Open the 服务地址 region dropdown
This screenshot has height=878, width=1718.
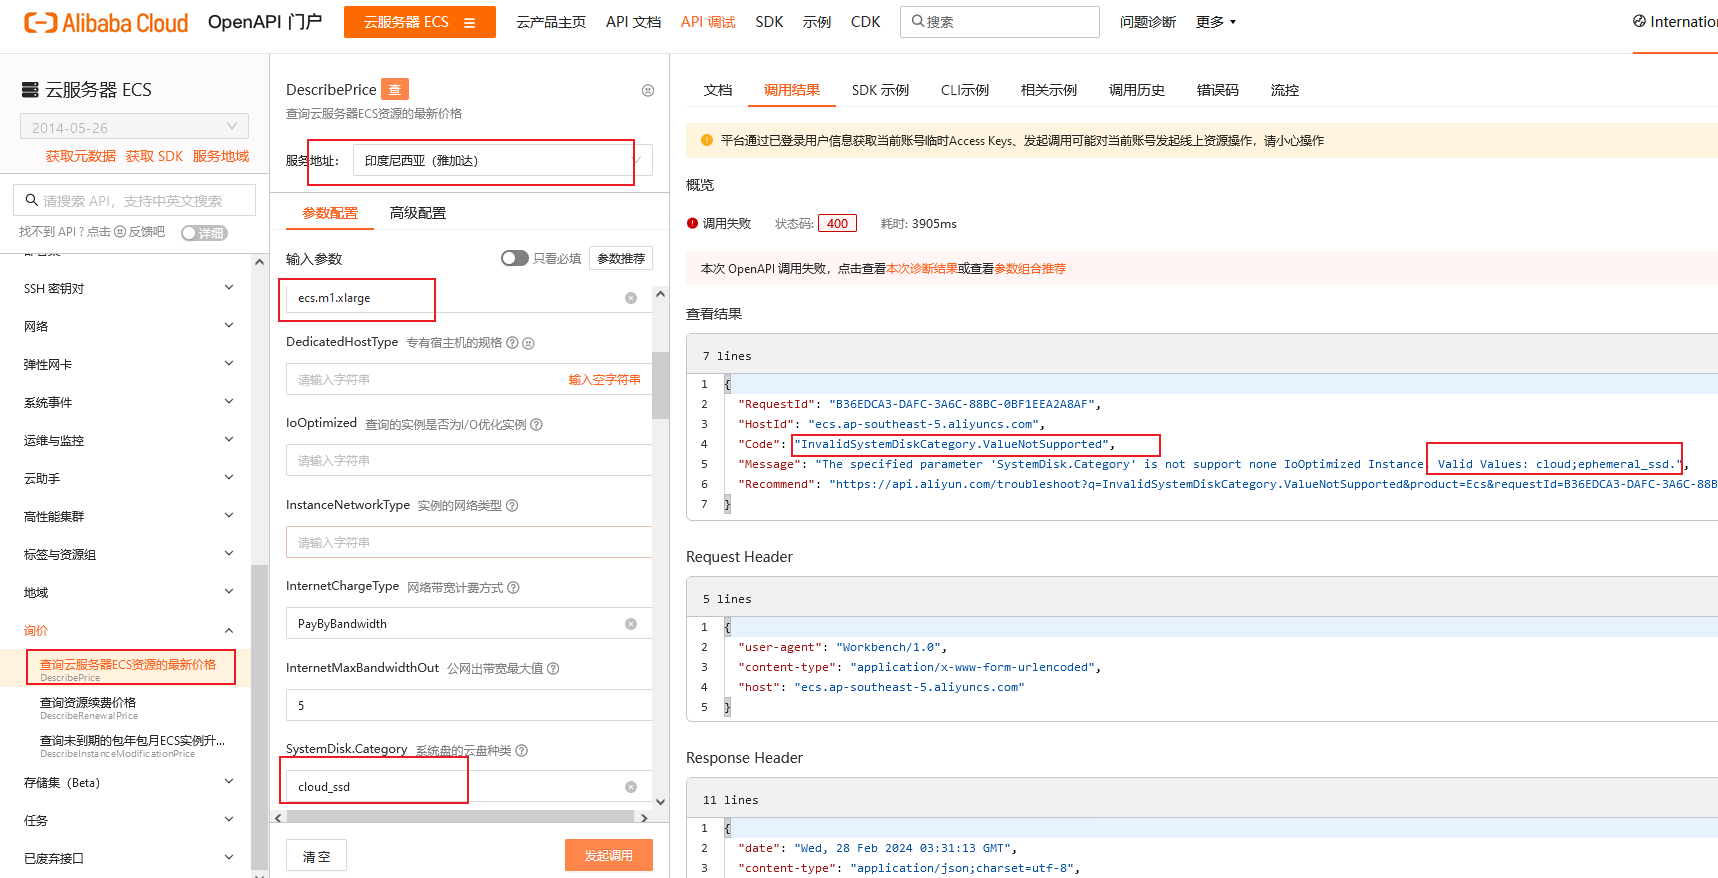[x=502, y=160]
